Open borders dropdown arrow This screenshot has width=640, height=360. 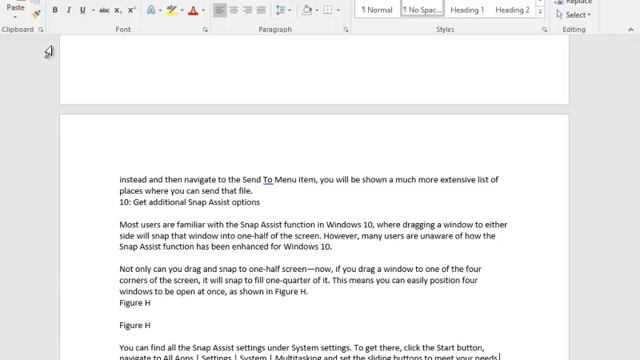point(338,10)
